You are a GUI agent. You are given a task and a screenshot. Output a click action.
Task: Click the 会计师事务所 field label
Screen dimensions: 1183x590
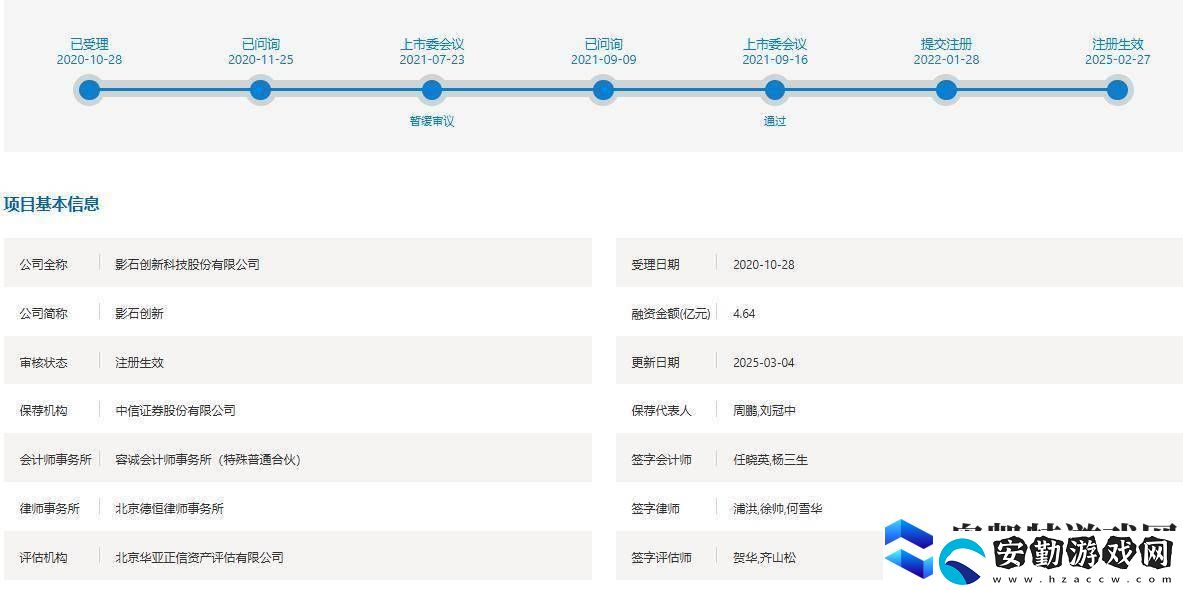[55, 459]
